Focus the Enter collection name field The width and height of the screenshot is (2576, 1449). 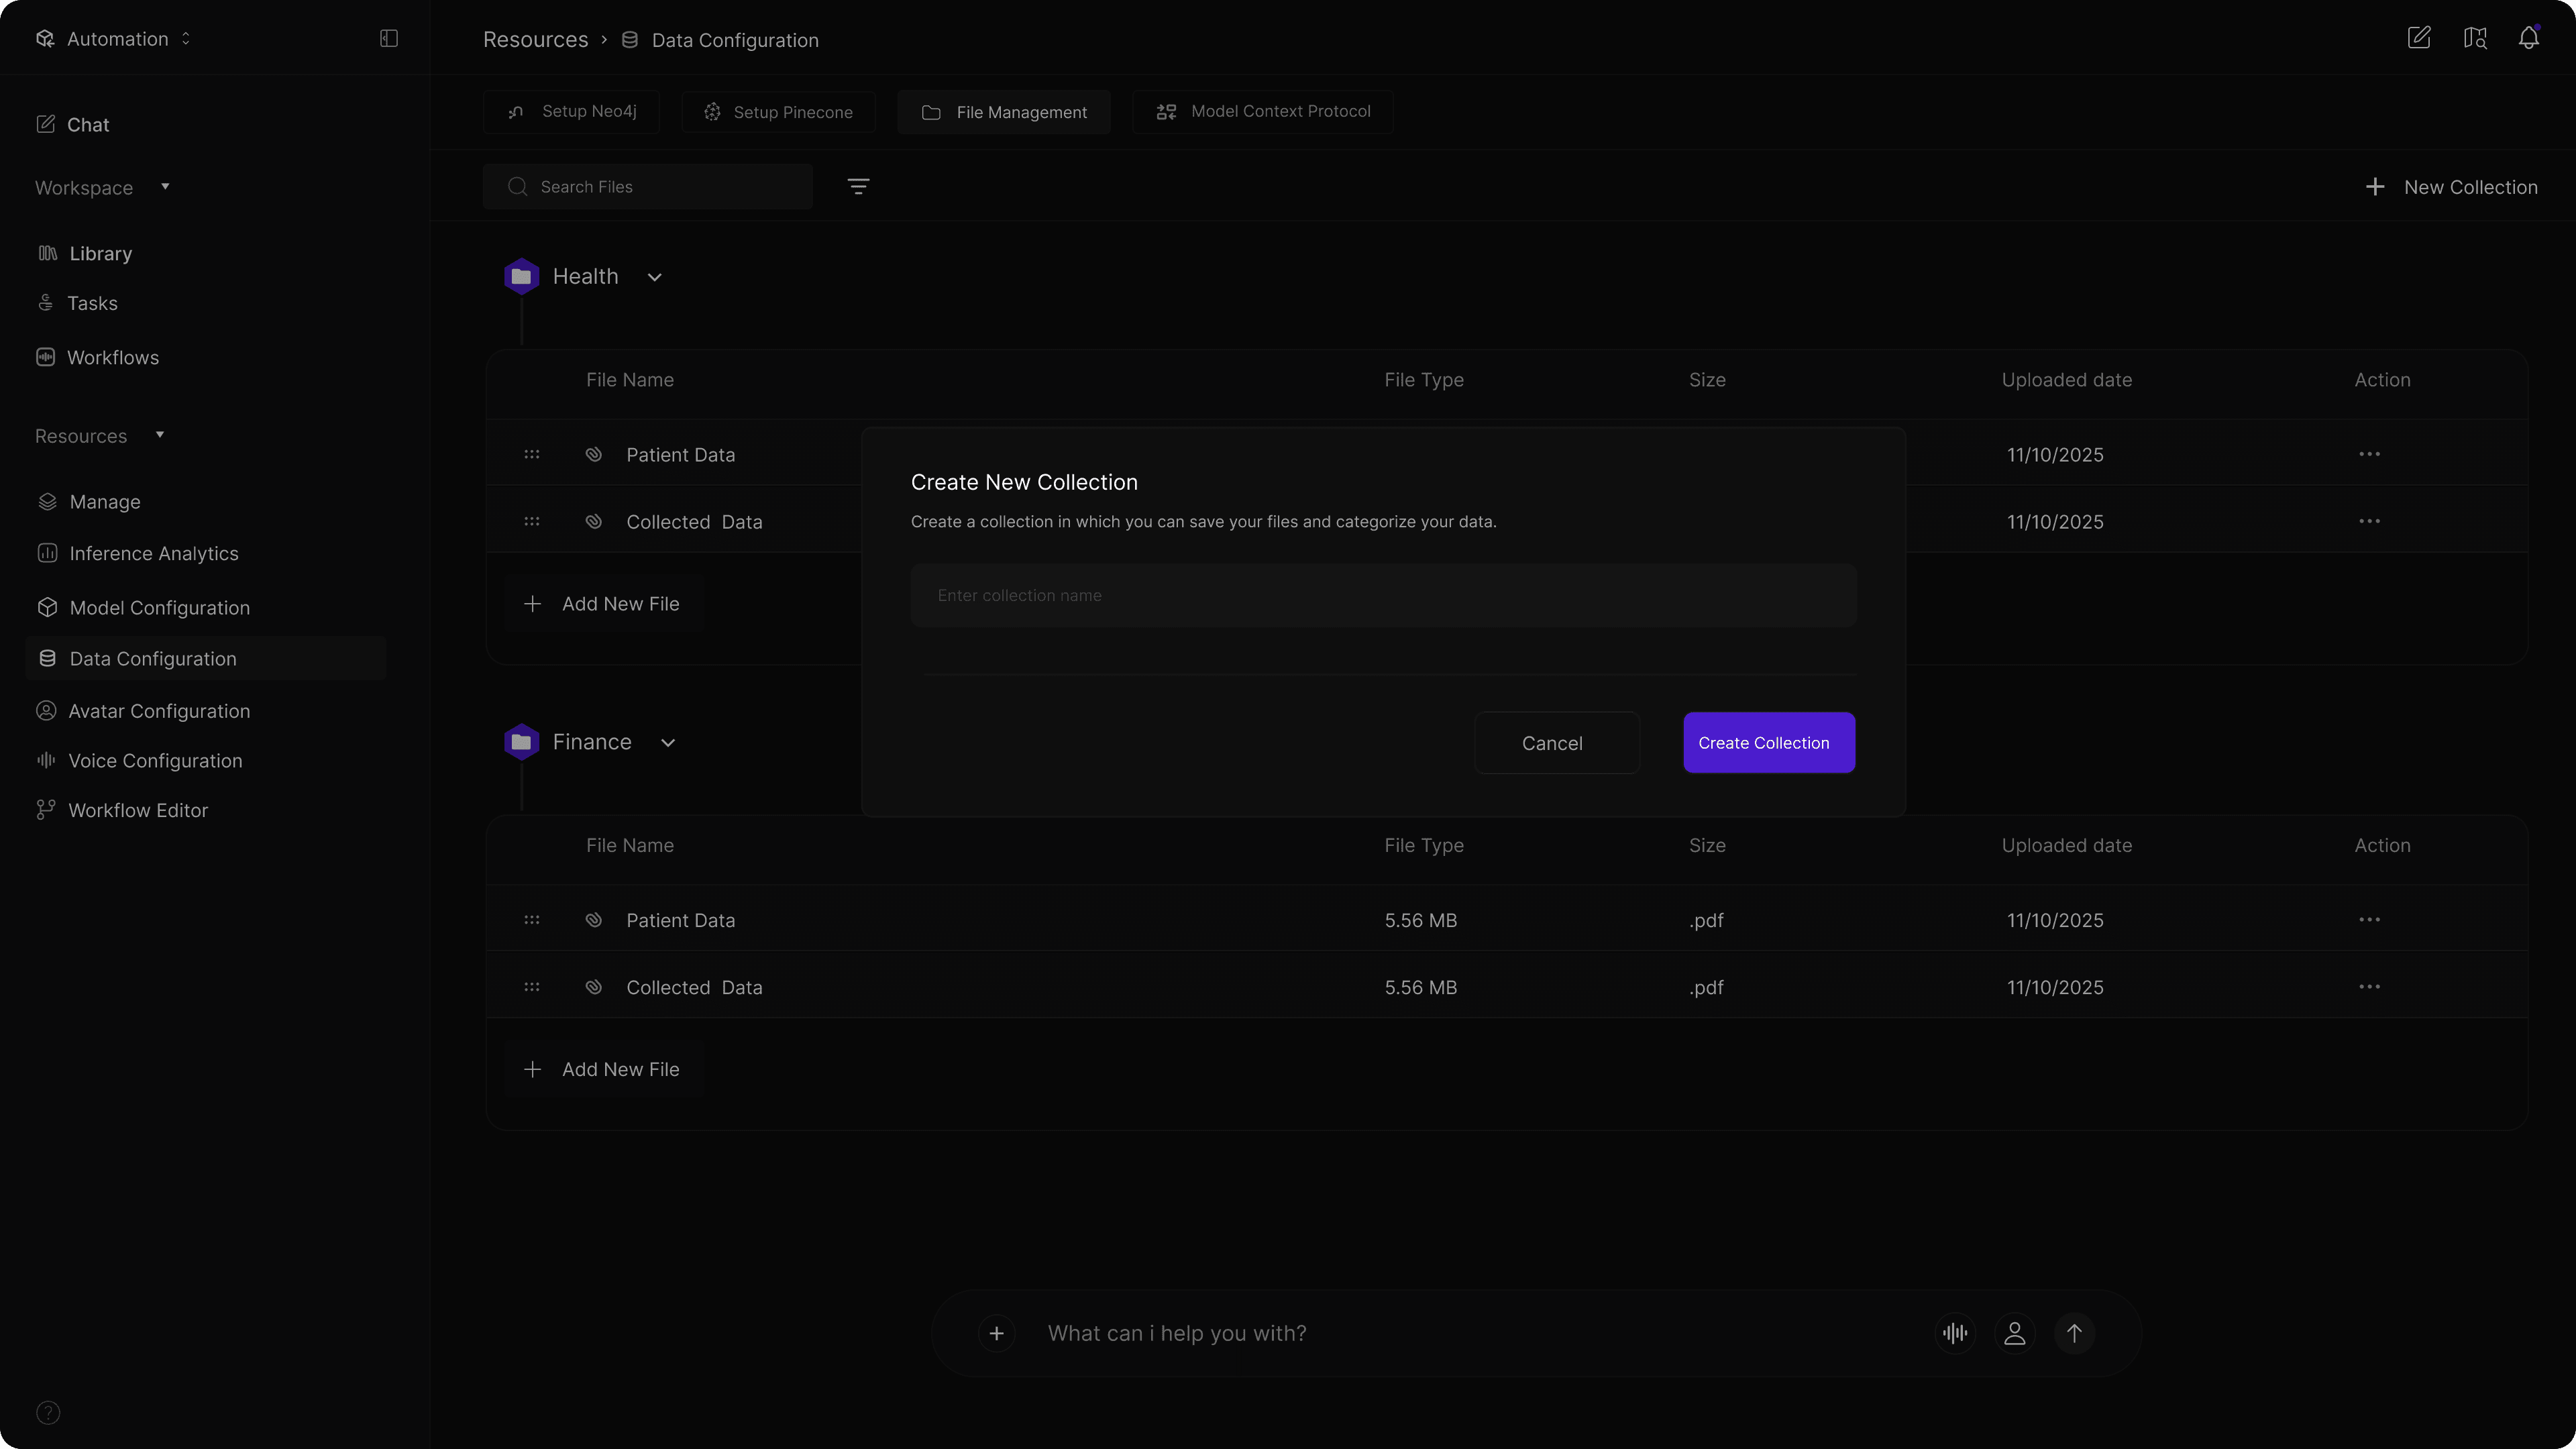[1383, 596]
